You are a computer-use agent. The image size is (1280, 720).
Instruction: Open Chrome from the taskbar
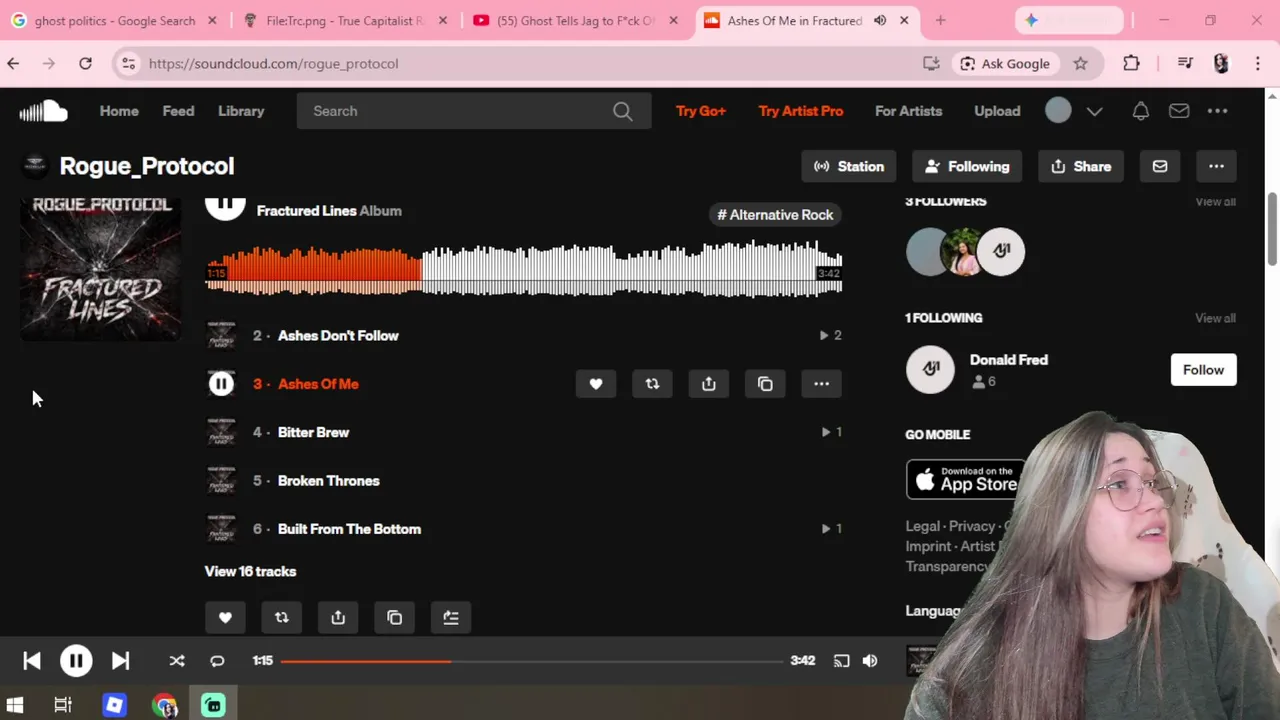click(165, 705)
